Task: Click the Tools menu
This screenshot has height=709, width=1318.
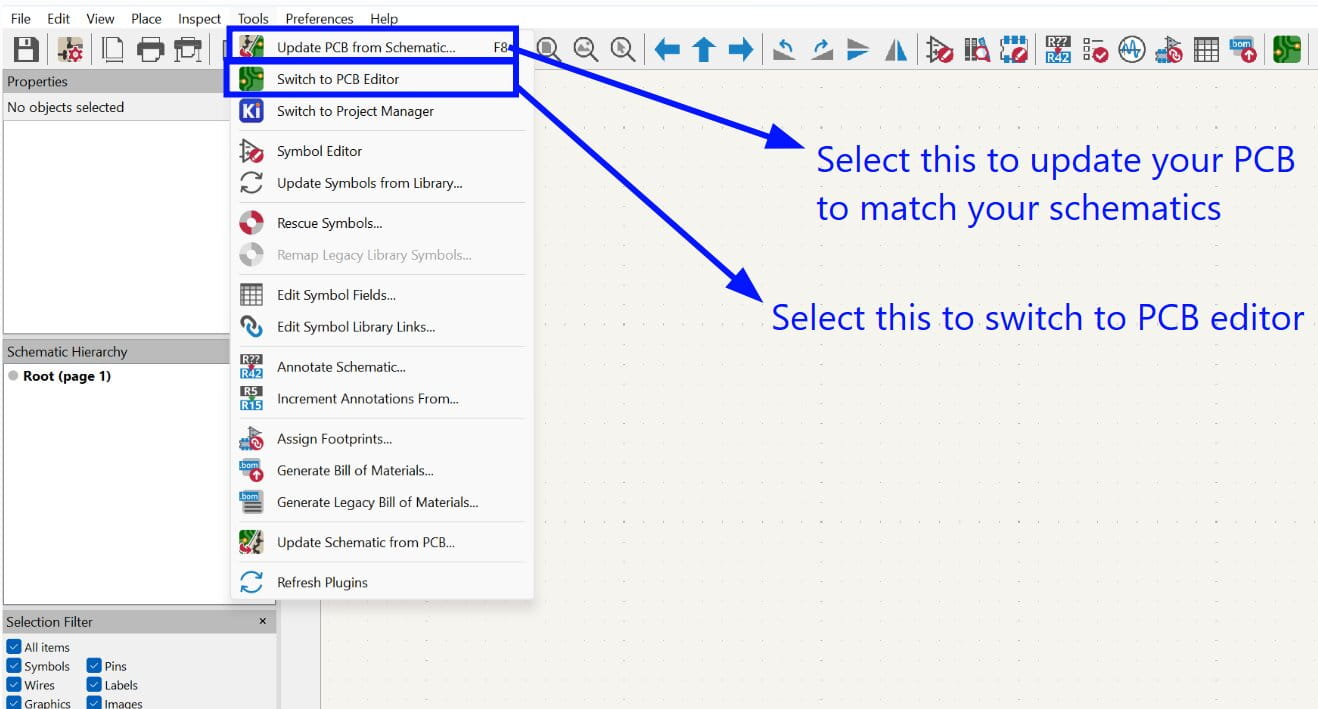Action: tap(253, 18)
